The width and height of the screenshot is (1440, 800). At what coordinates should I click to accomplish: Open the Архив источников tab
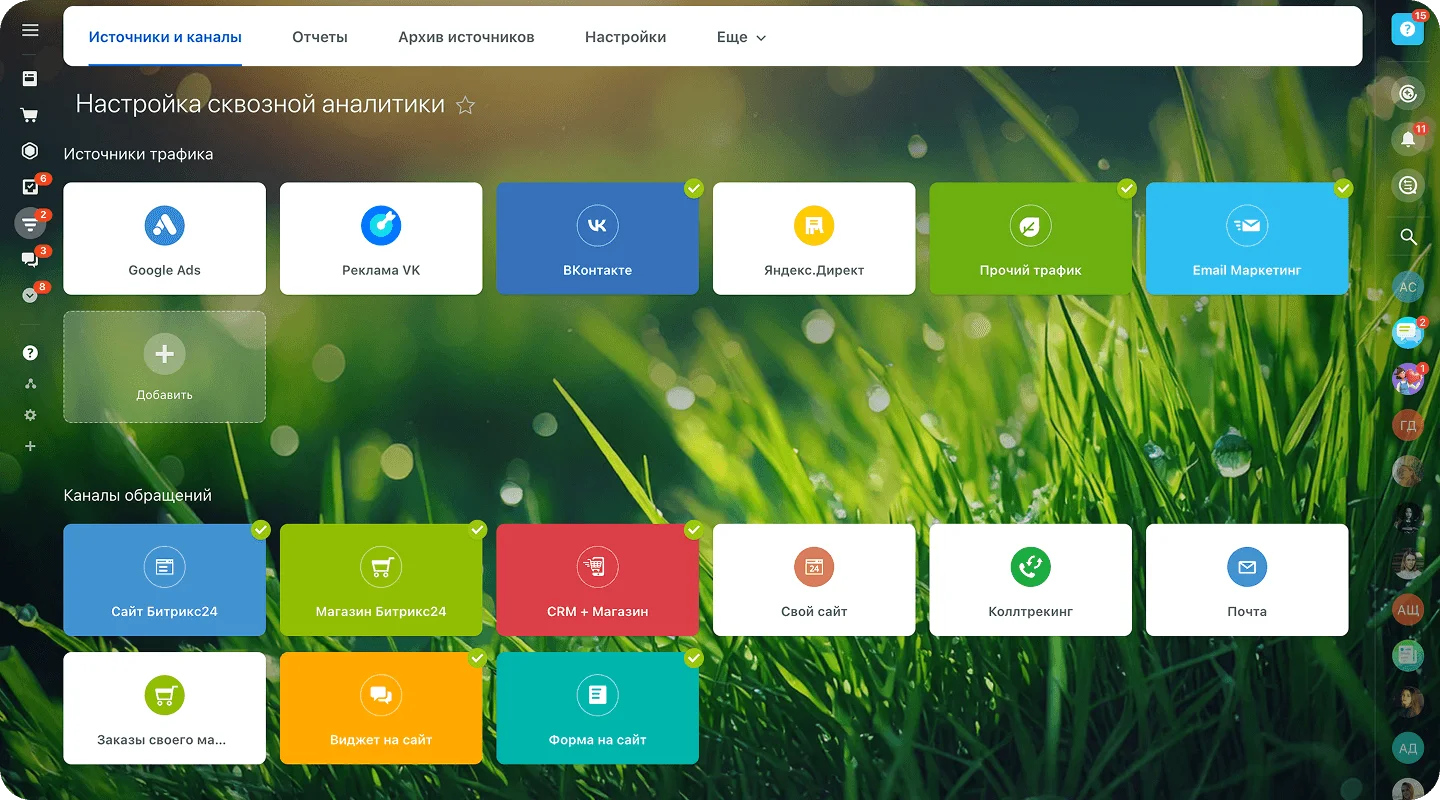(466, 37)
